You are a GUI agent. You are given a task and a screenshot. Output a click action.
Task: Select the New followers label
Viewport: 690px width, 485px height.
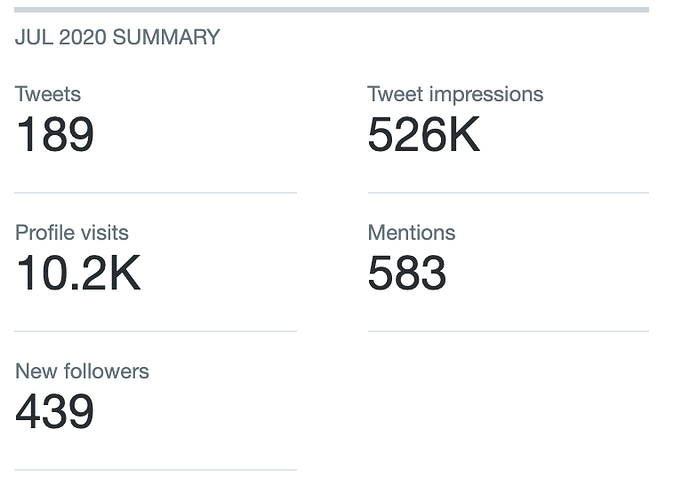82,371
